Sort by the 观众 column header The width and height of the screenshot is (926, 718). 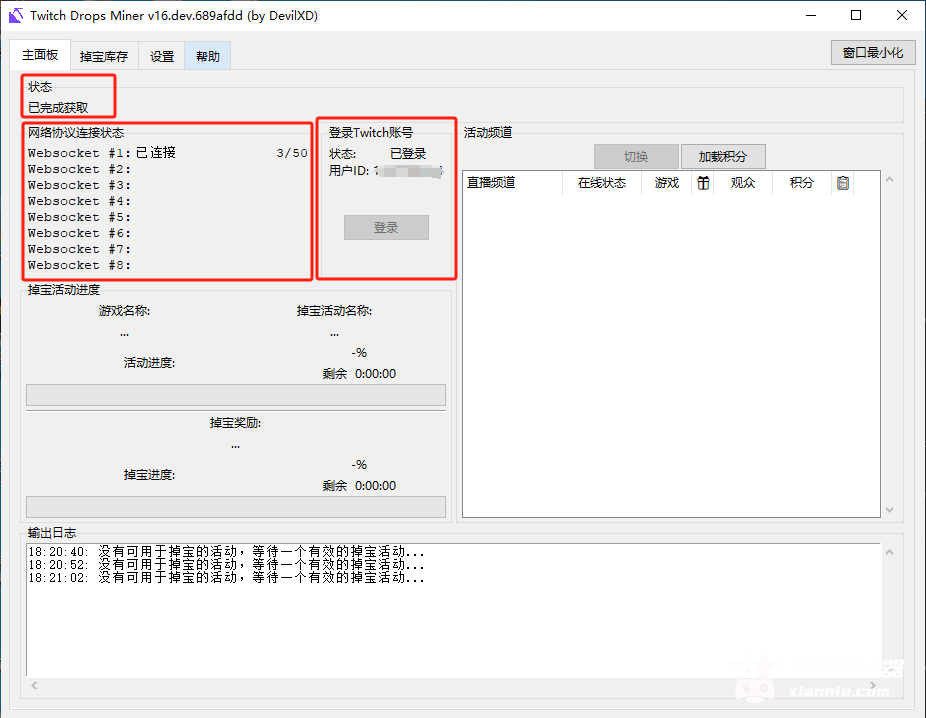[743, 183]
